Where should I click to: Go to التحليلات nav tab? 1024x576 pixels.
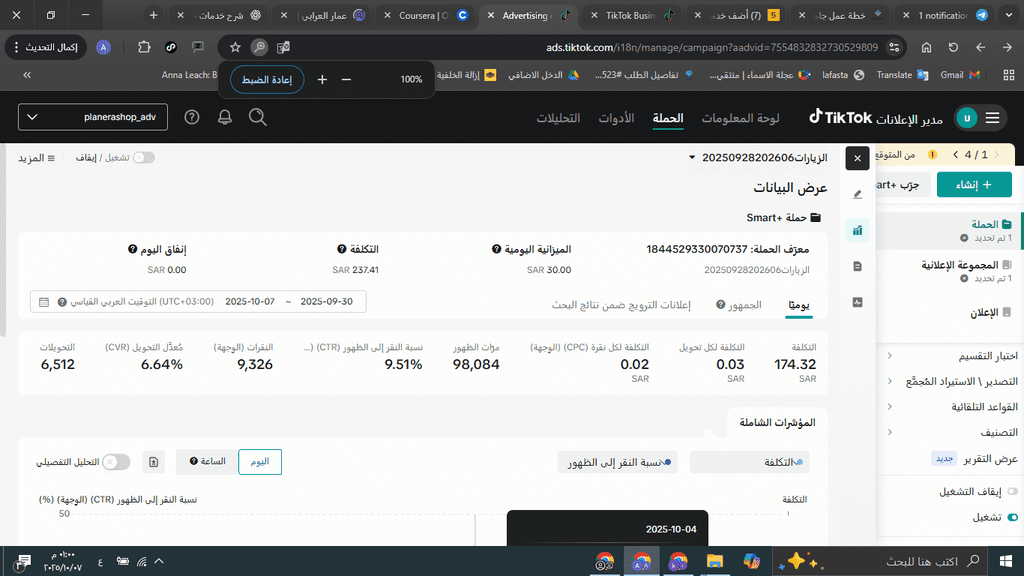pos(558,118)
